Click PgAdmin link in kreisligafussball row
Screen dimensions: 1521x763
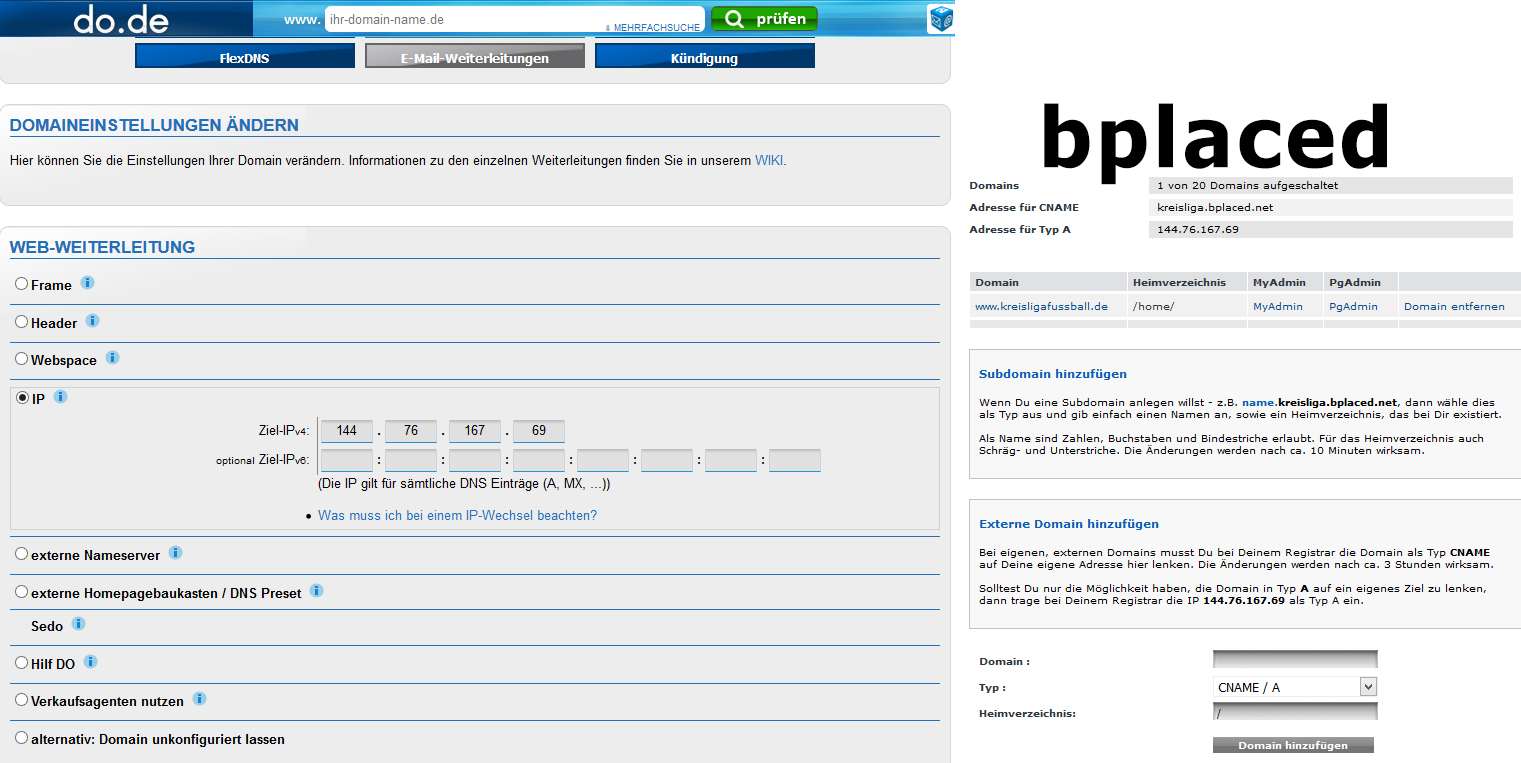[1353, 306]
